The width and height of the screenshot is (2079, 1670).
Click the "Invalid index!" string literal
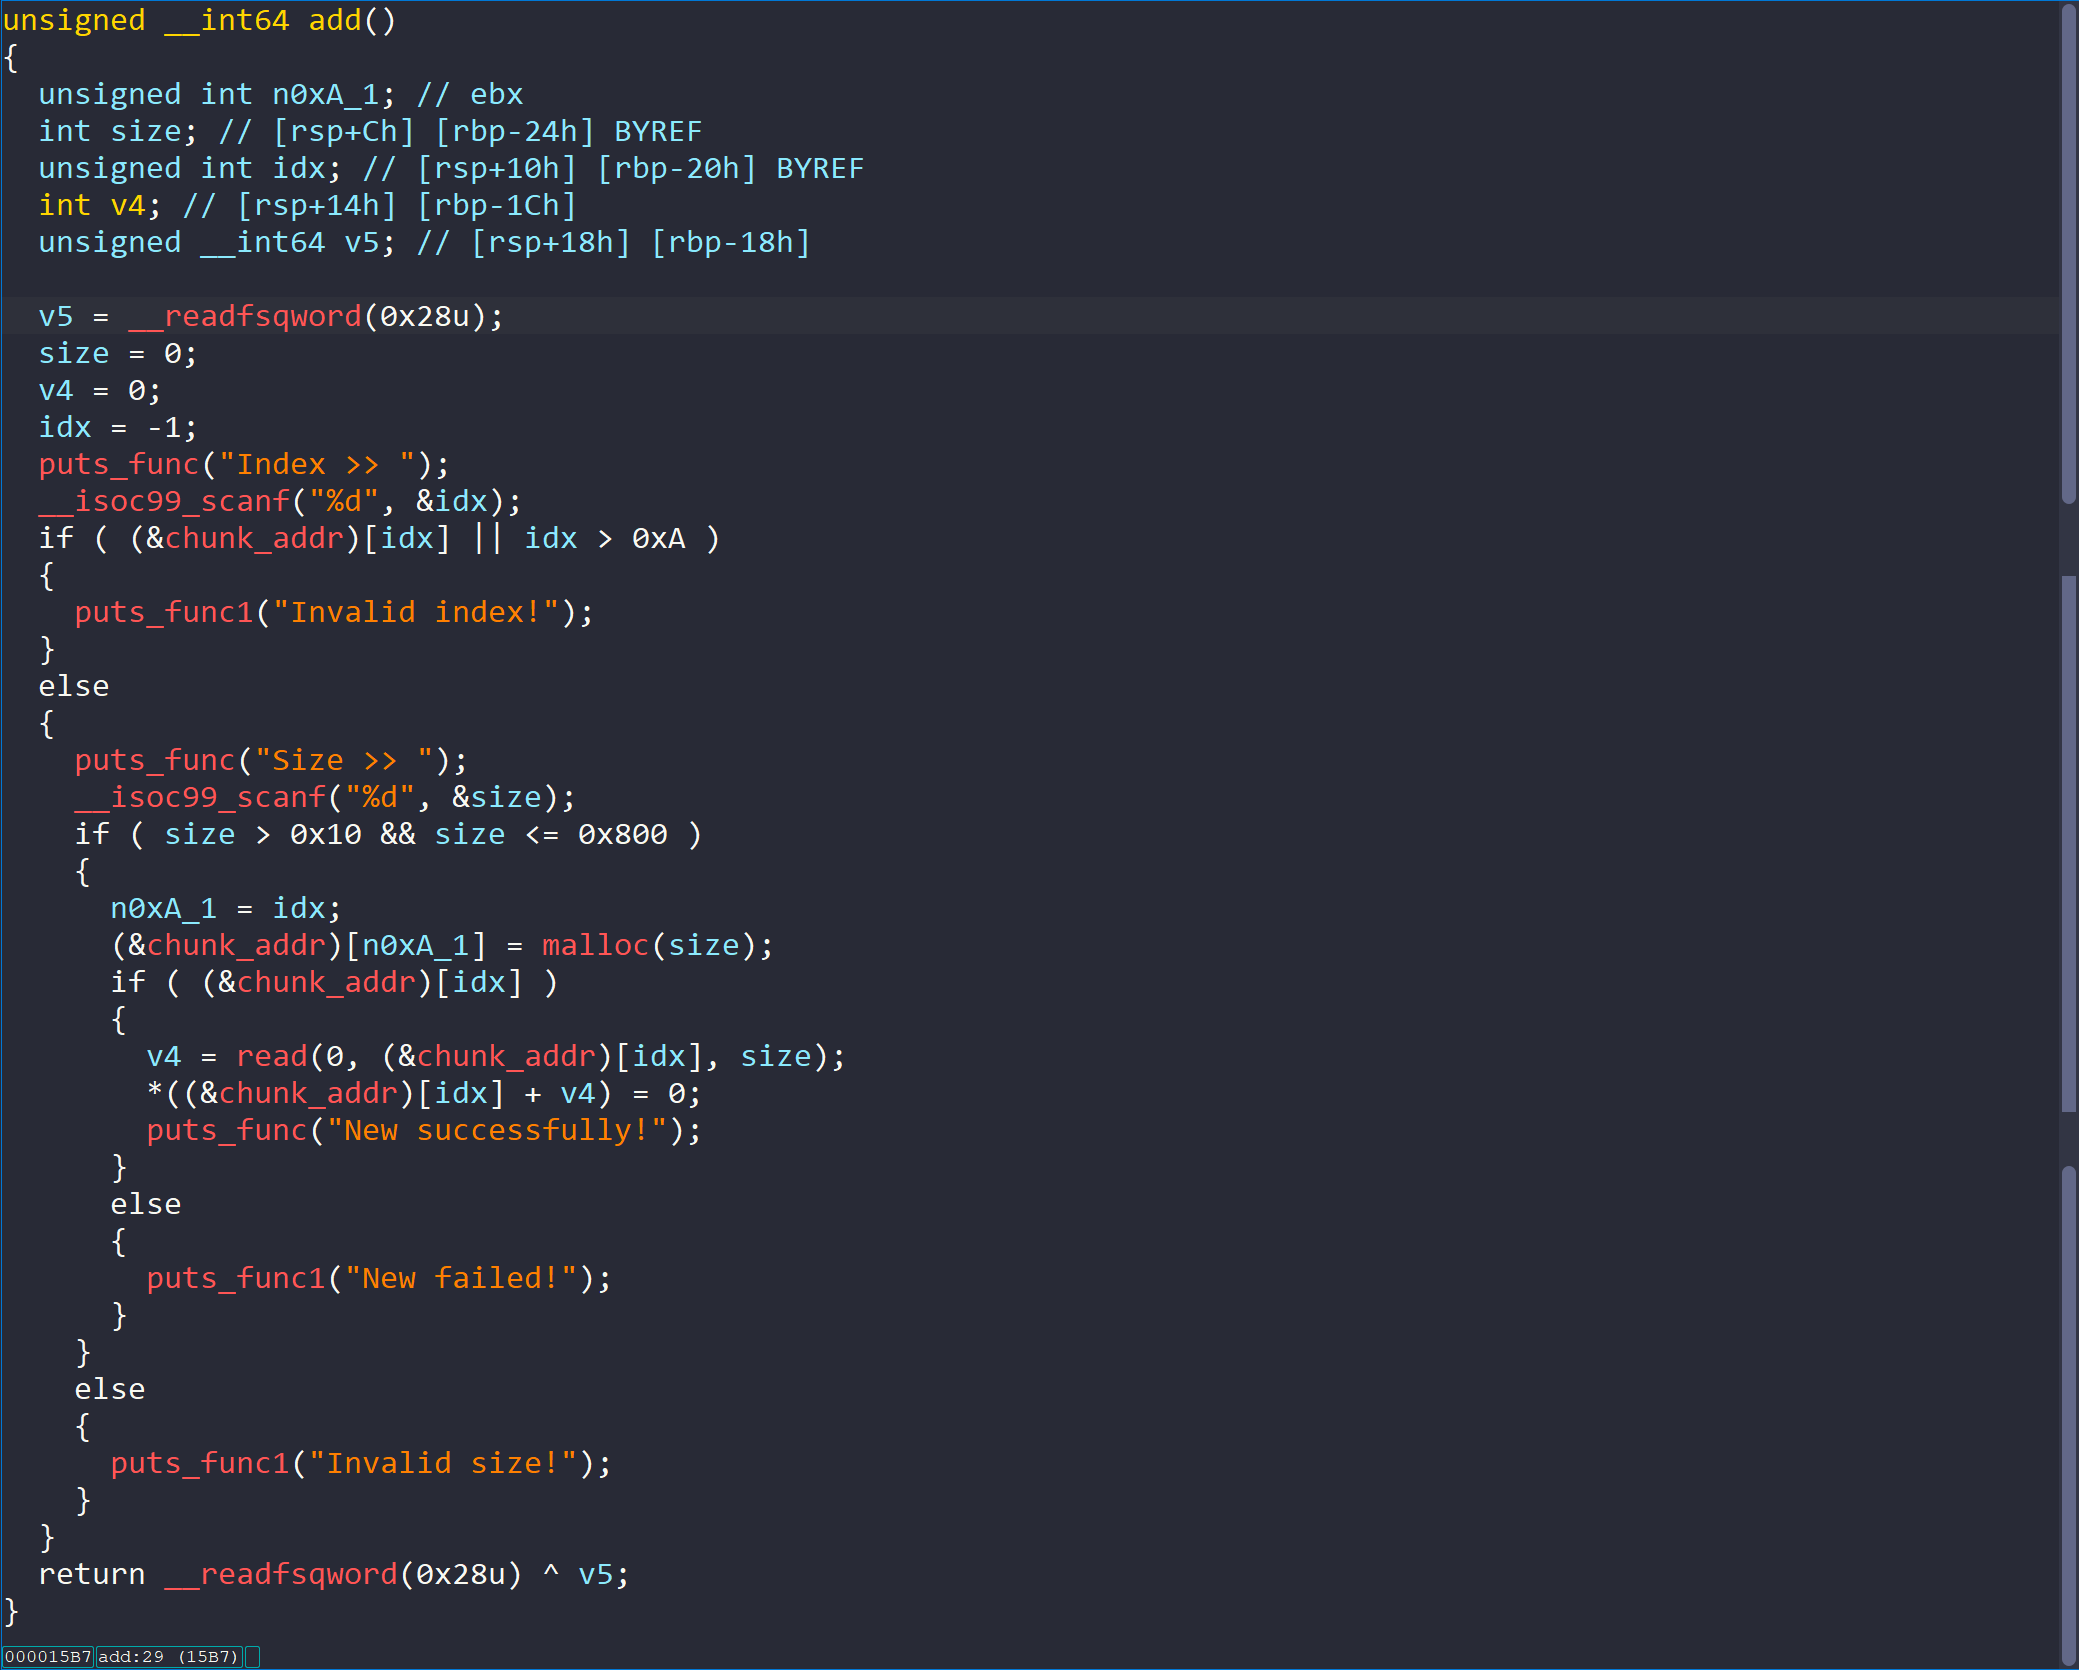(x=415, y=612)
